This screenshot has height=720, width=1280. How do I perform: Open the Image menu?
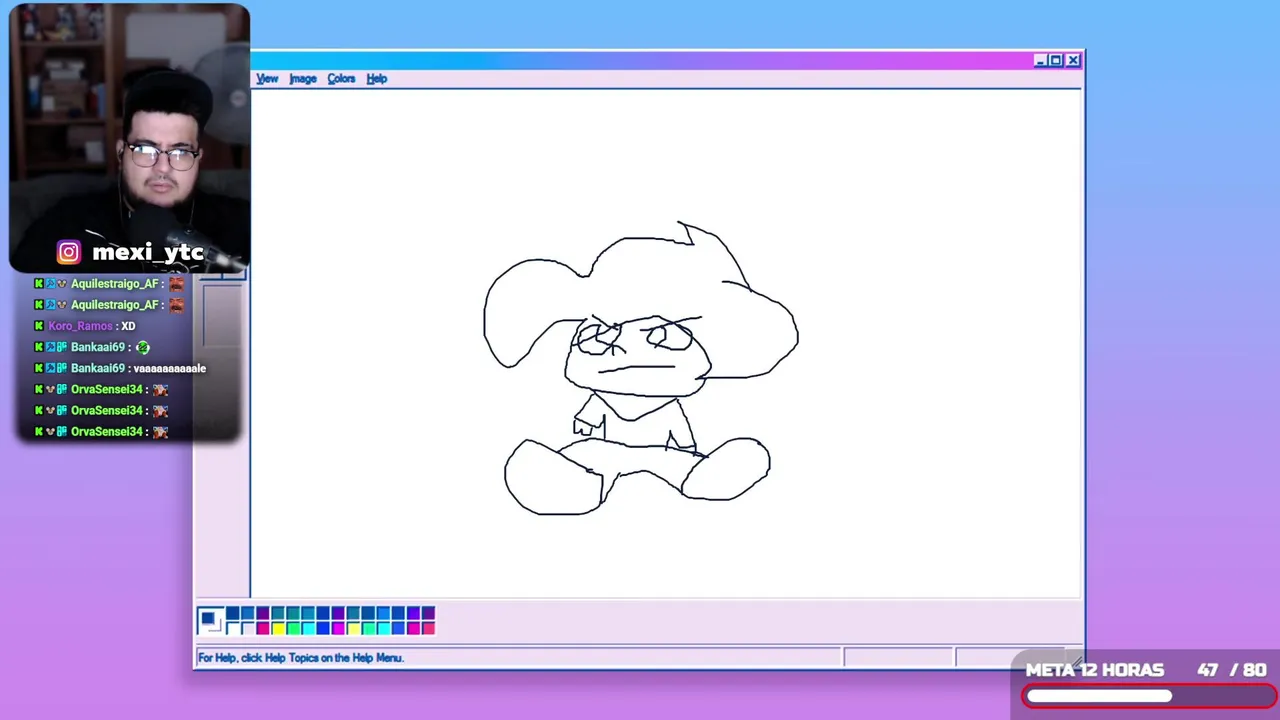(303, 79)
